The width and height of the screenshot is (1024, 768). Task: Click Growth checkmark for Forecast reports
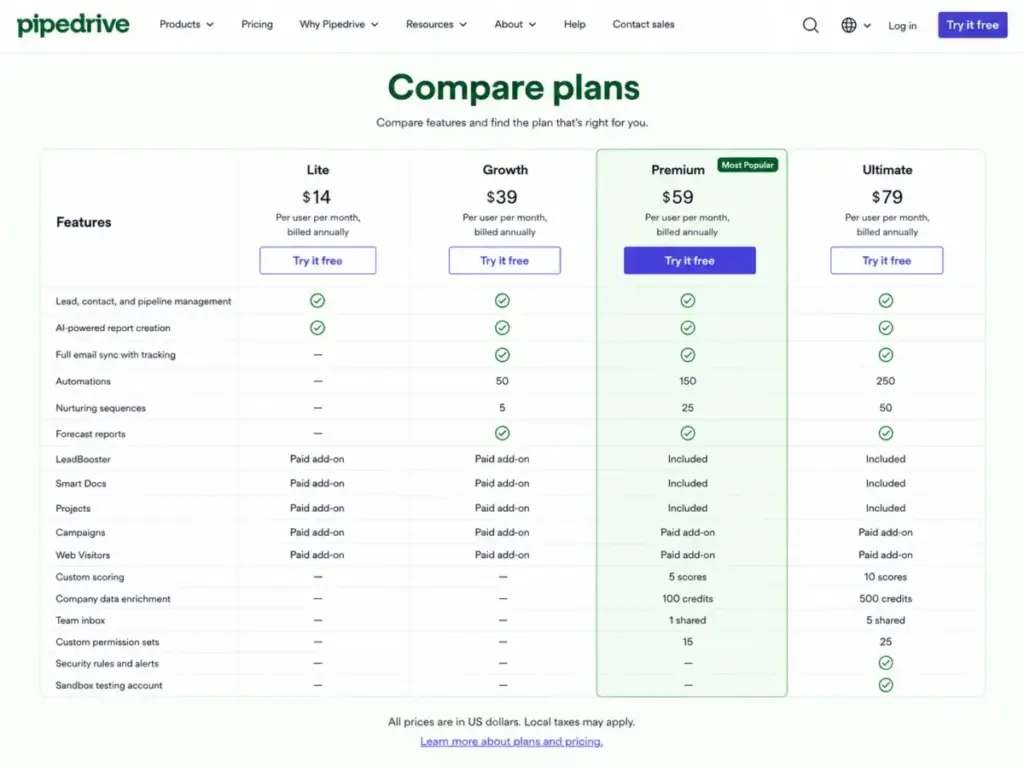502,433
